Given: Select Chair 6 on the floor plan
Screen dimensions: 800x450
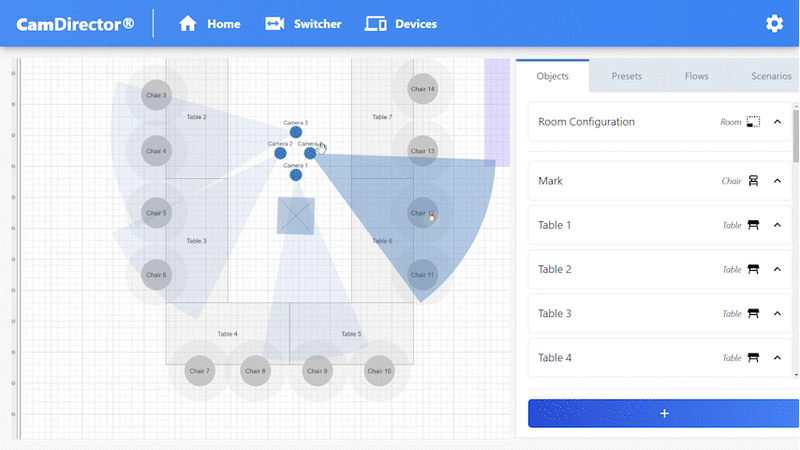Looking at the screenshot, I should pos(156,274).
